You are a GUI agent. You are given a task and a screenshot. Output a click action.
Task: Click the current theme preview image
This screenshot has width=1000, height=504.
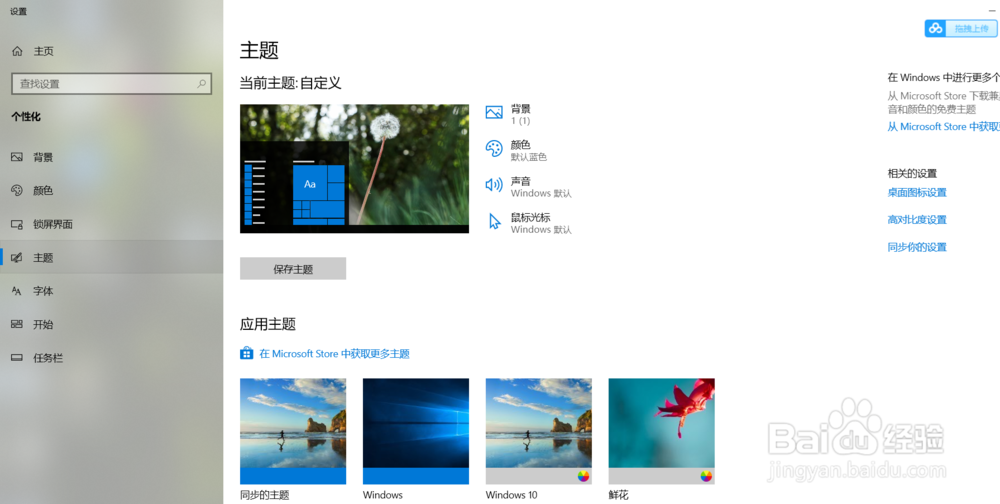pos(354,168)
